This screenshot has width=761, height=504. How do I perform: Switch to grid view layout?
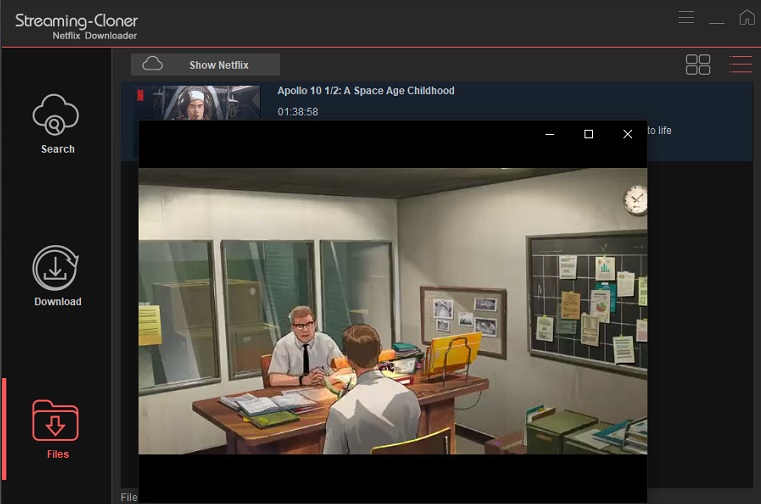point(697,65)
